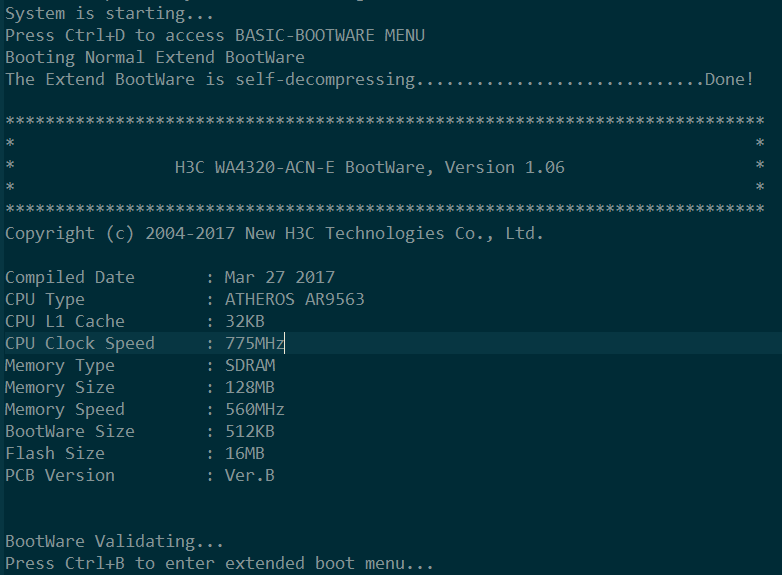Click the 'CPU Type' label
The height and width of the screenshot is (575, 782).
pyautogui.click(x=45, y=299)
